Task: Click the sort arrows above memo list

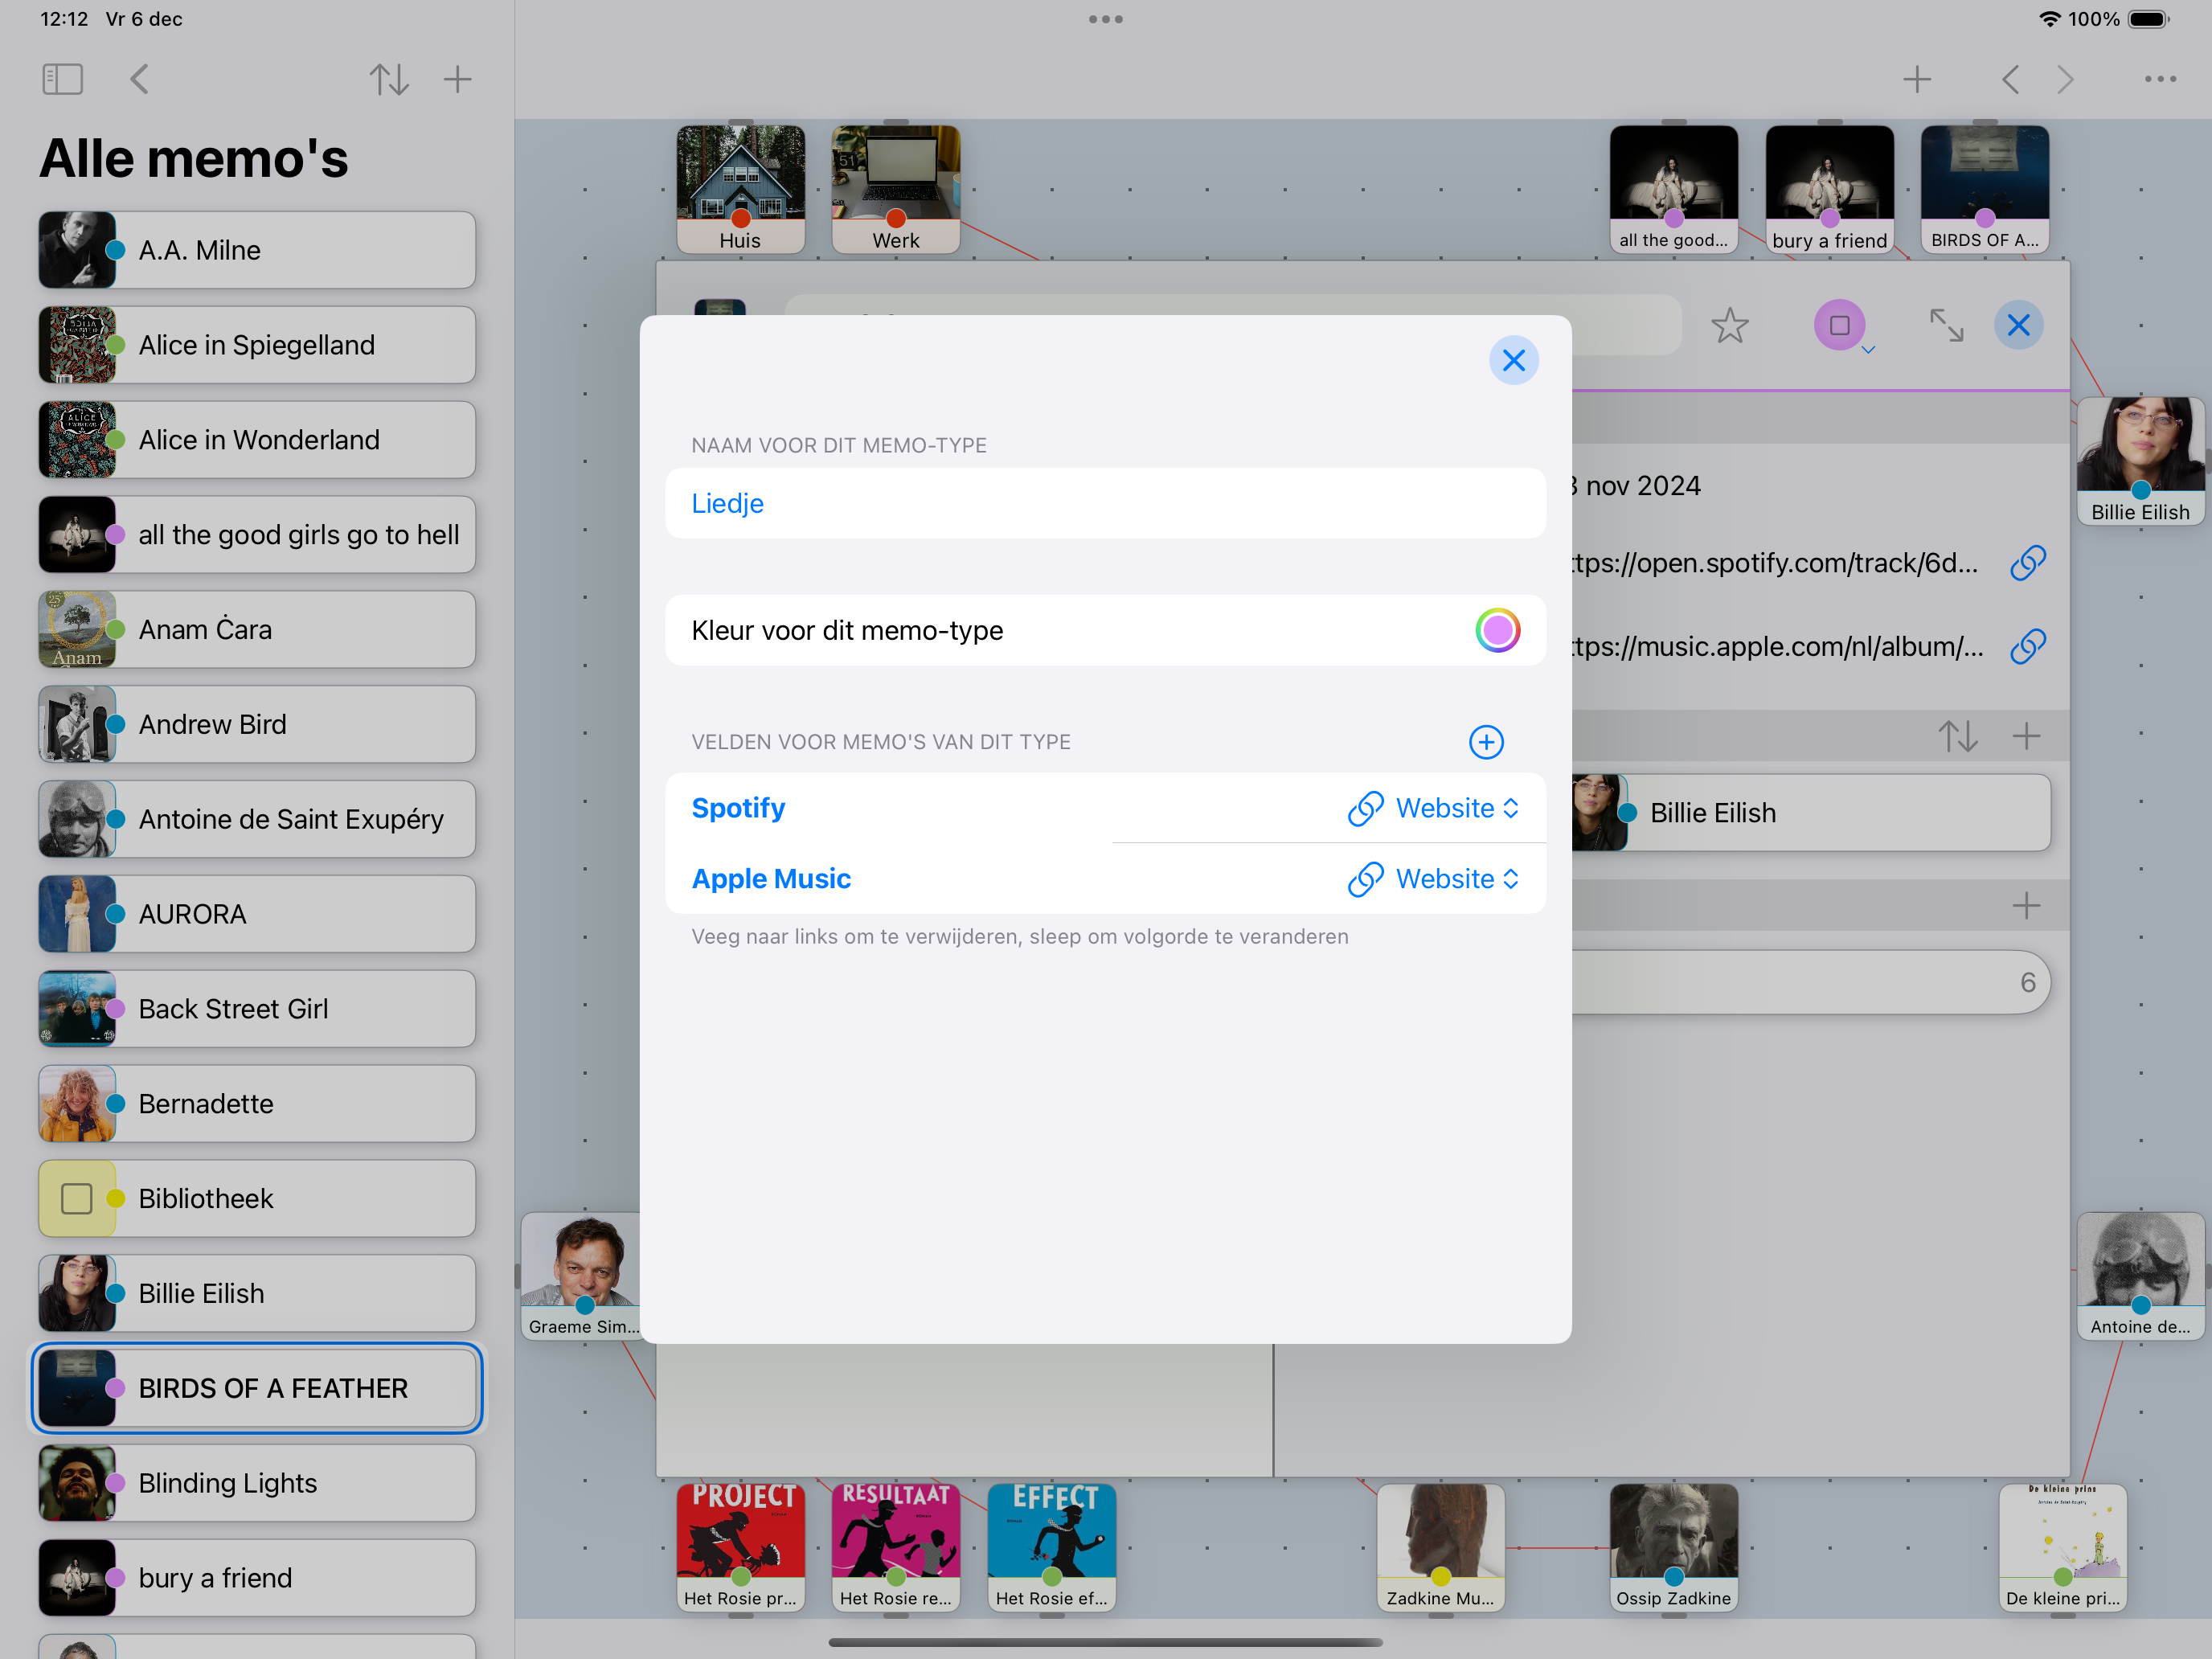Action: 389,79
